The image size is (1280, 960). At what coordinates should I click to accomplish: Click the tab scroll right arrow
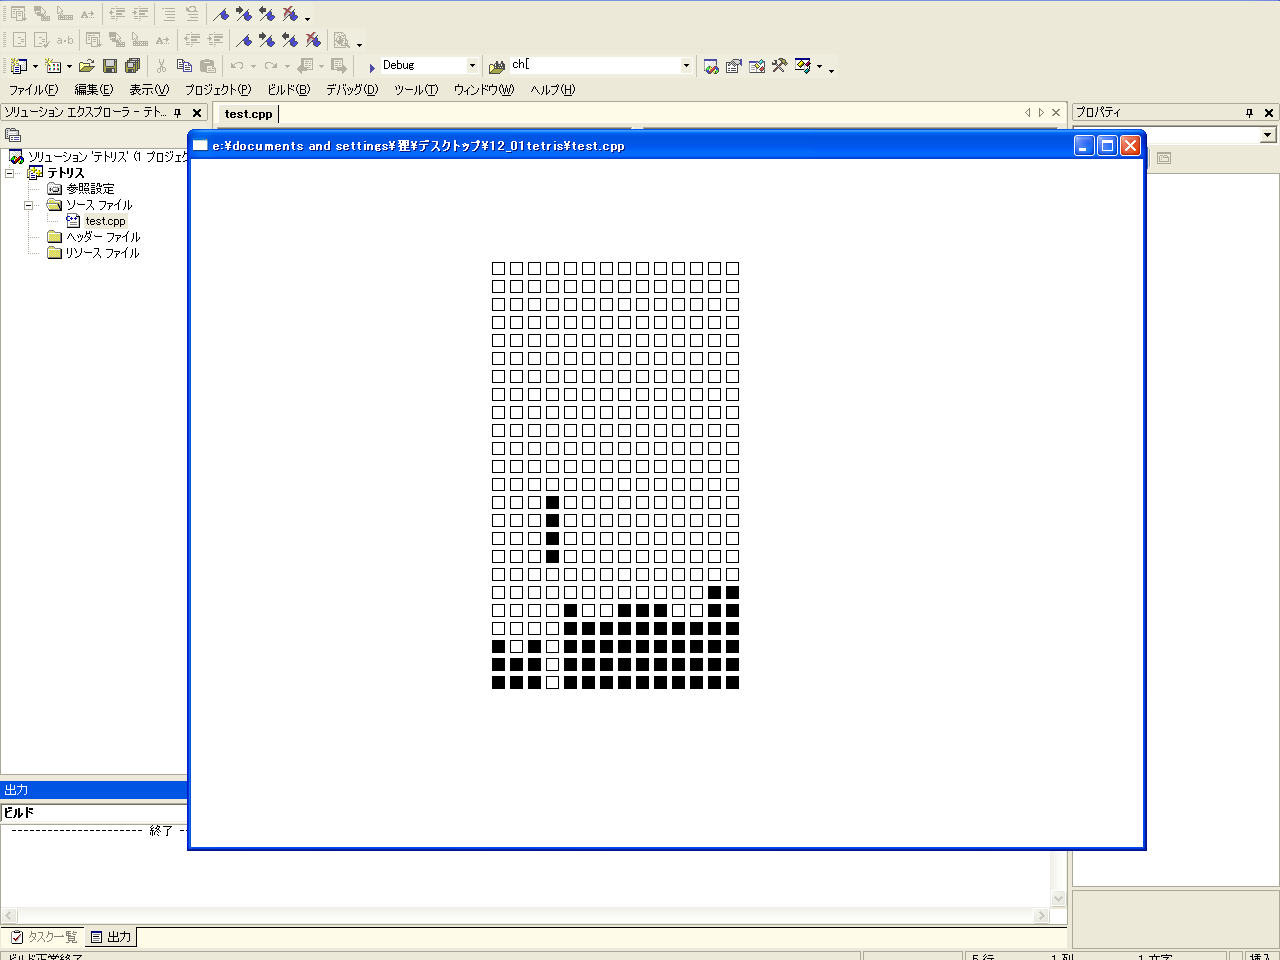(x=1041, y=113)
